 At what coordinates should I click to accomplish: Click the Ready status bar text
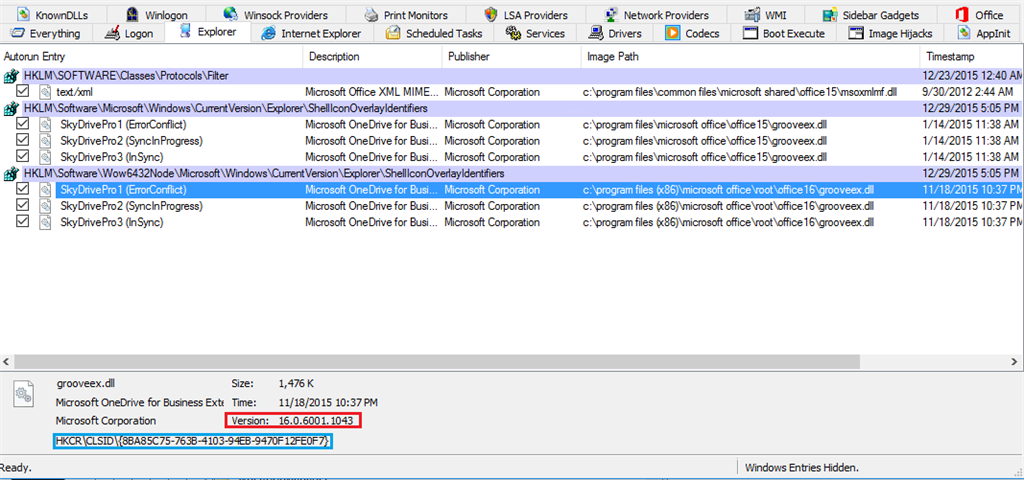14,468
